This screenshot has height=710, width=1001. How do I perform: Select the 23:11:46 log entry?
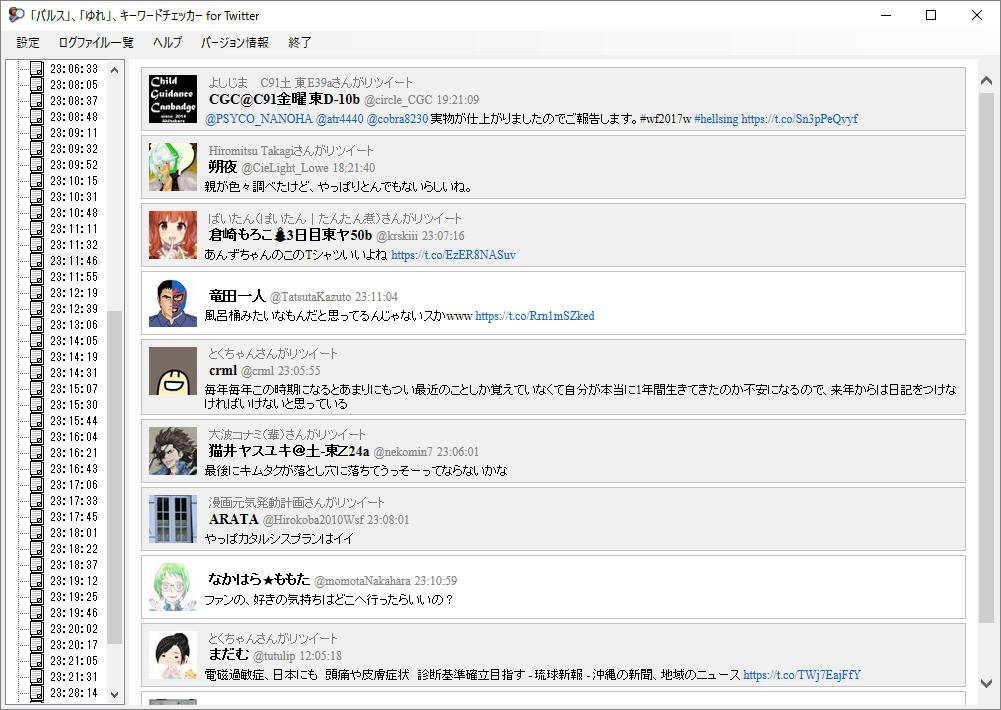click(74, 261)
